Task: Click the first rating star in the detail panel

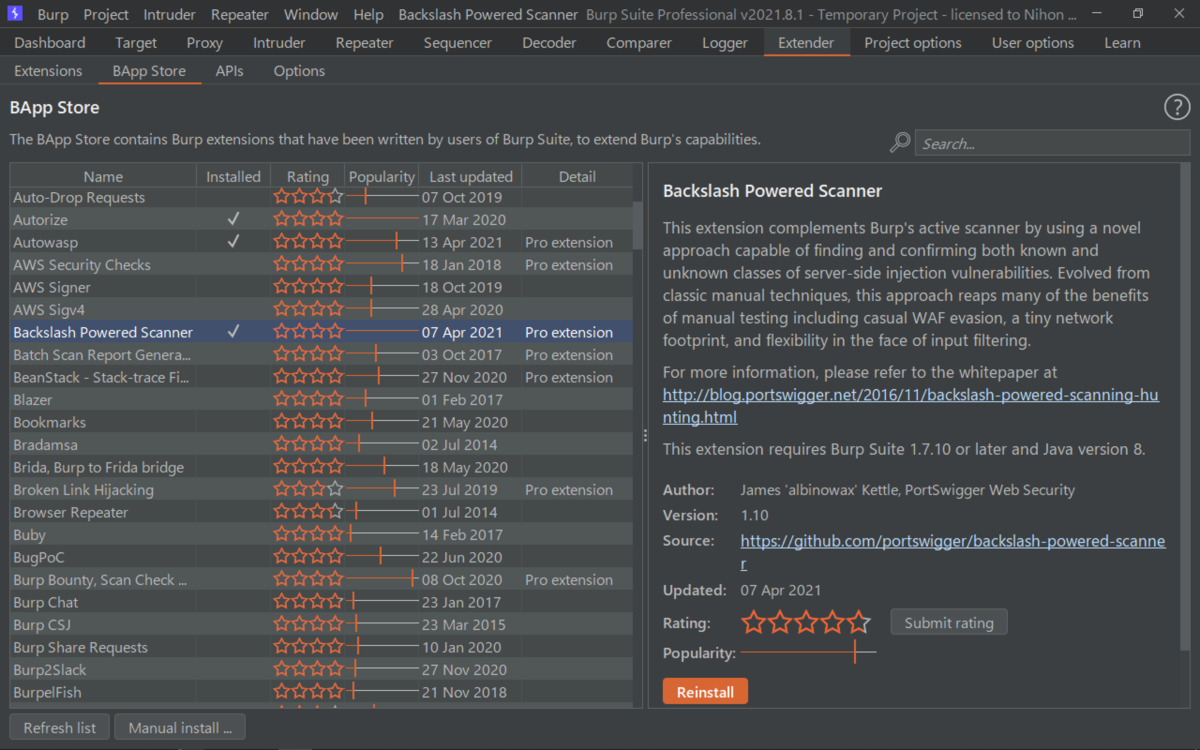Action: pos(753,623)
